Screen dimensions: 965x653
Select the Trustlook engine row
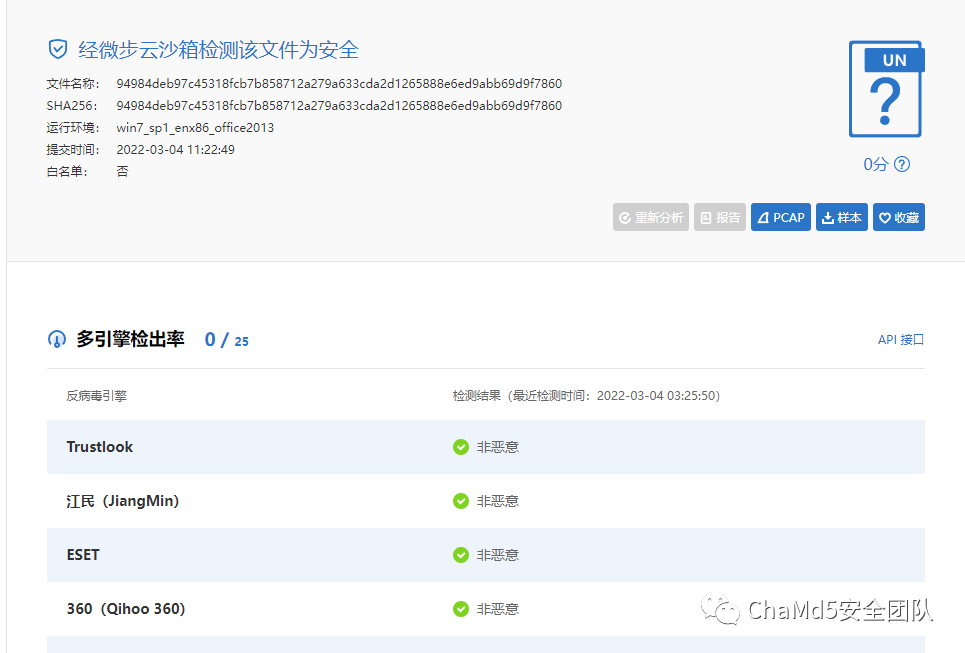pos(486,447)
